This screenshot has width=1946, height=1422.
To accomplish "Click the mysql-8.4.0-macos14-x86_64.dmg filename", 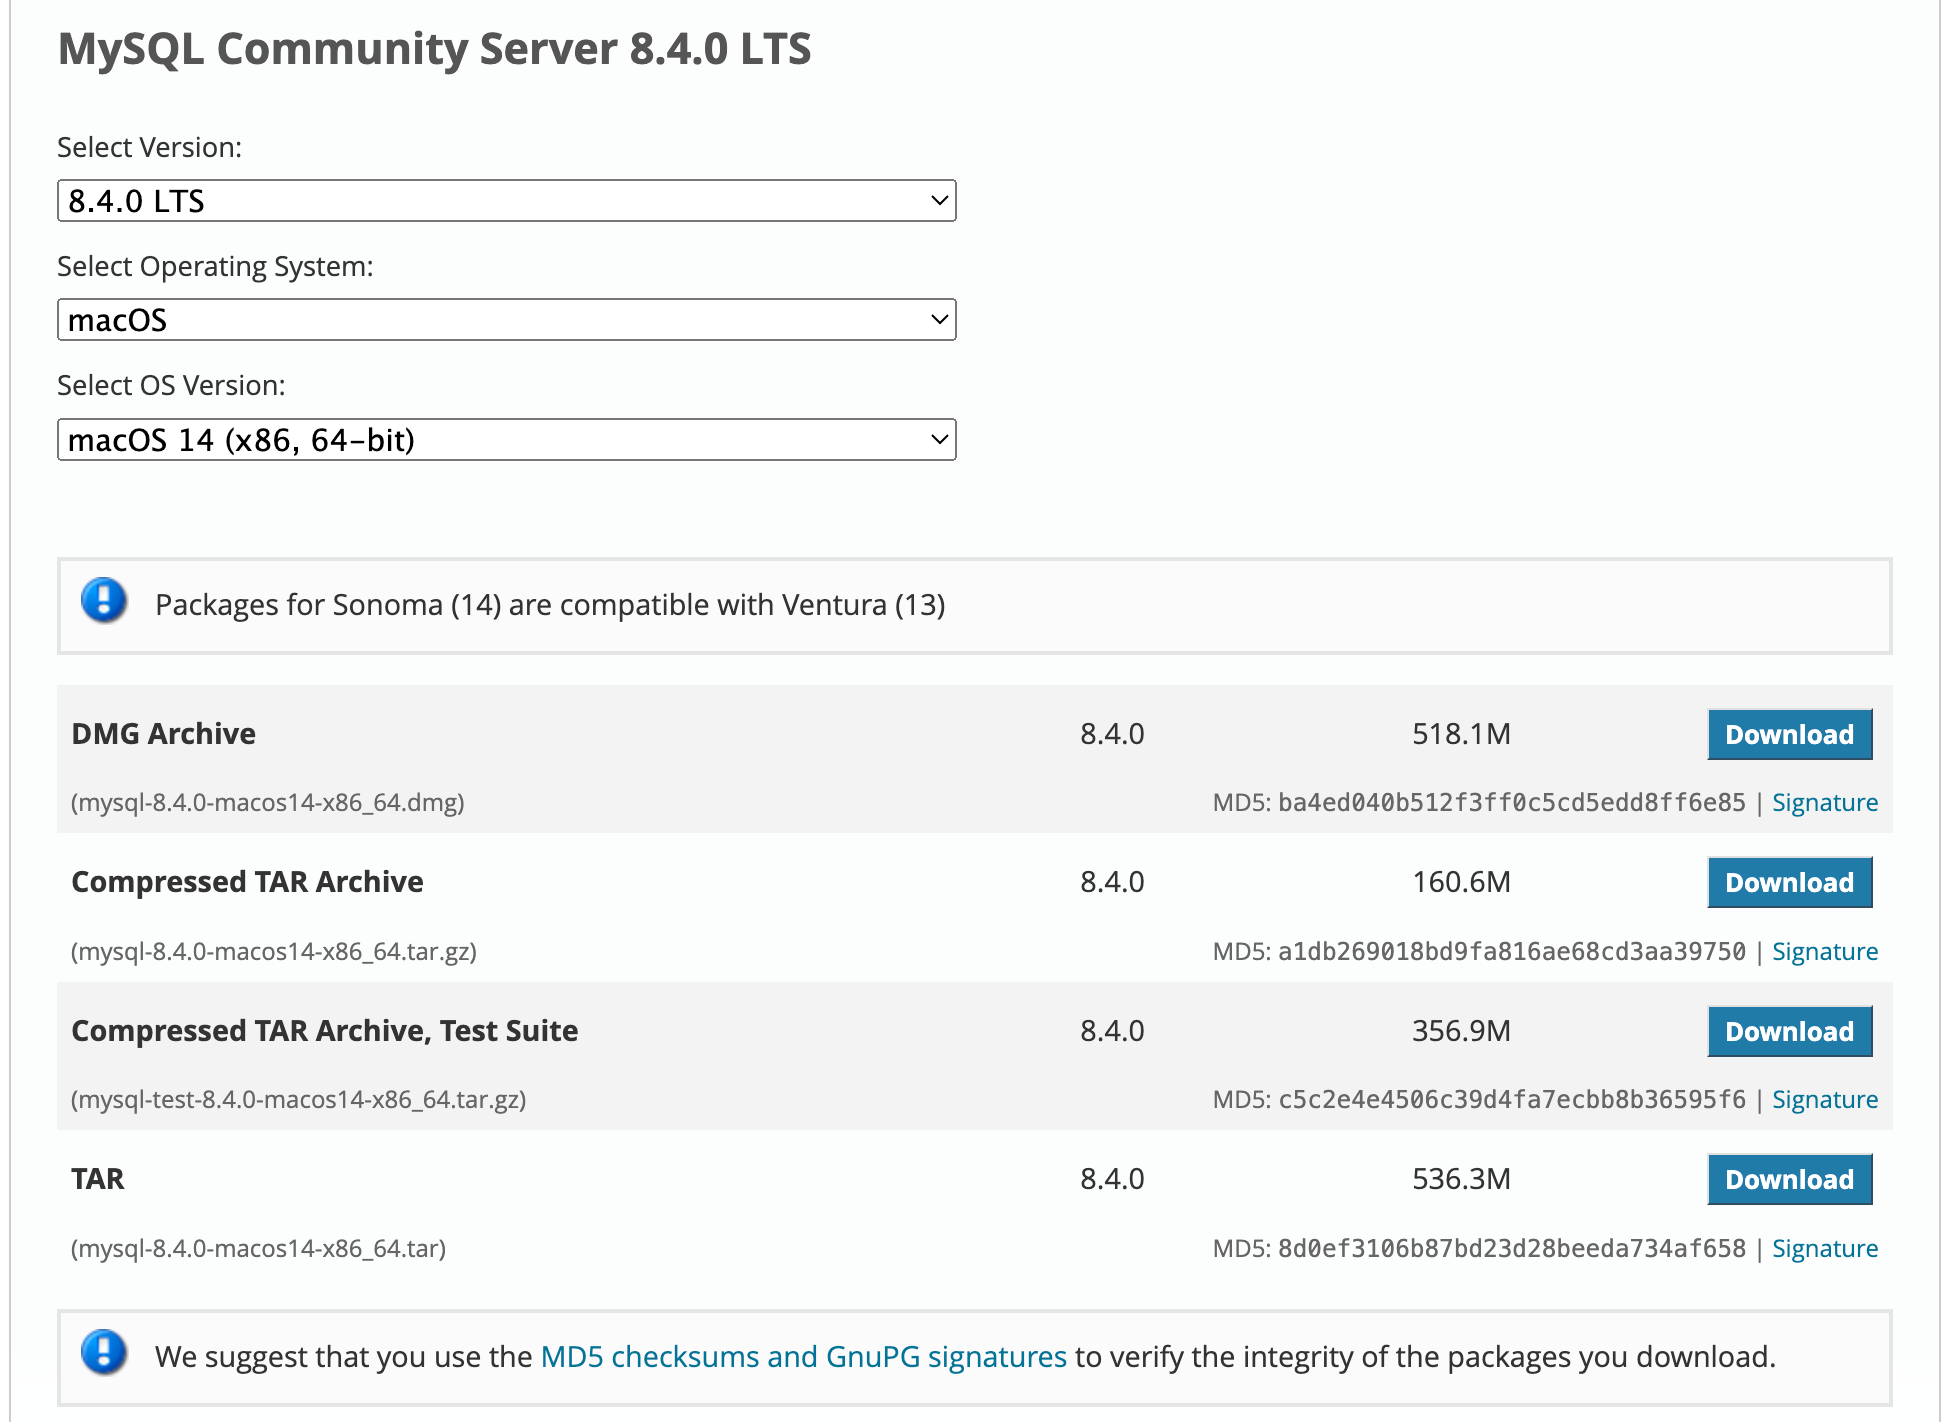I will [x=268, y=803].
